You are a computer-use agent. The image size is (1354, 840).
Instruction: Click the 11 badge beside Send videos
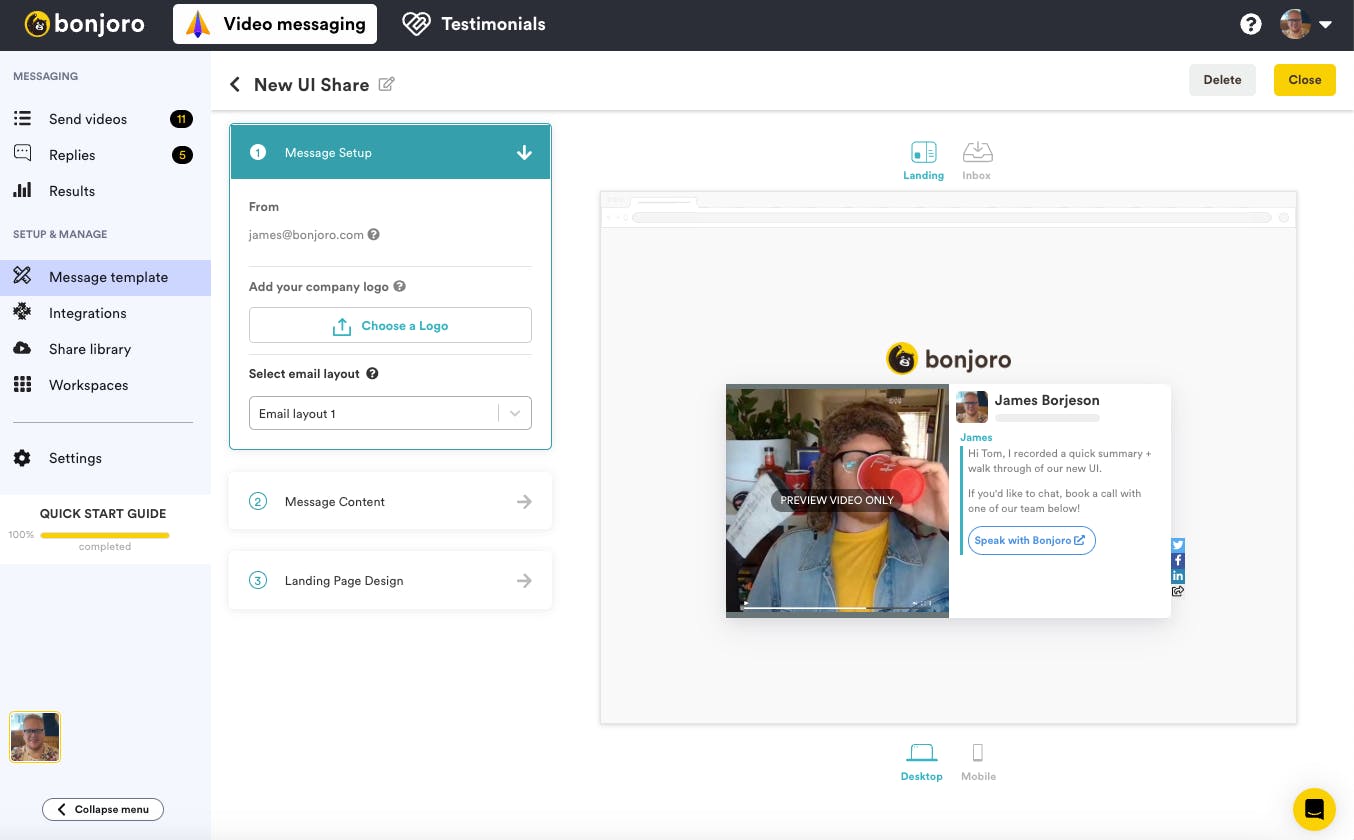click(181, 119)
